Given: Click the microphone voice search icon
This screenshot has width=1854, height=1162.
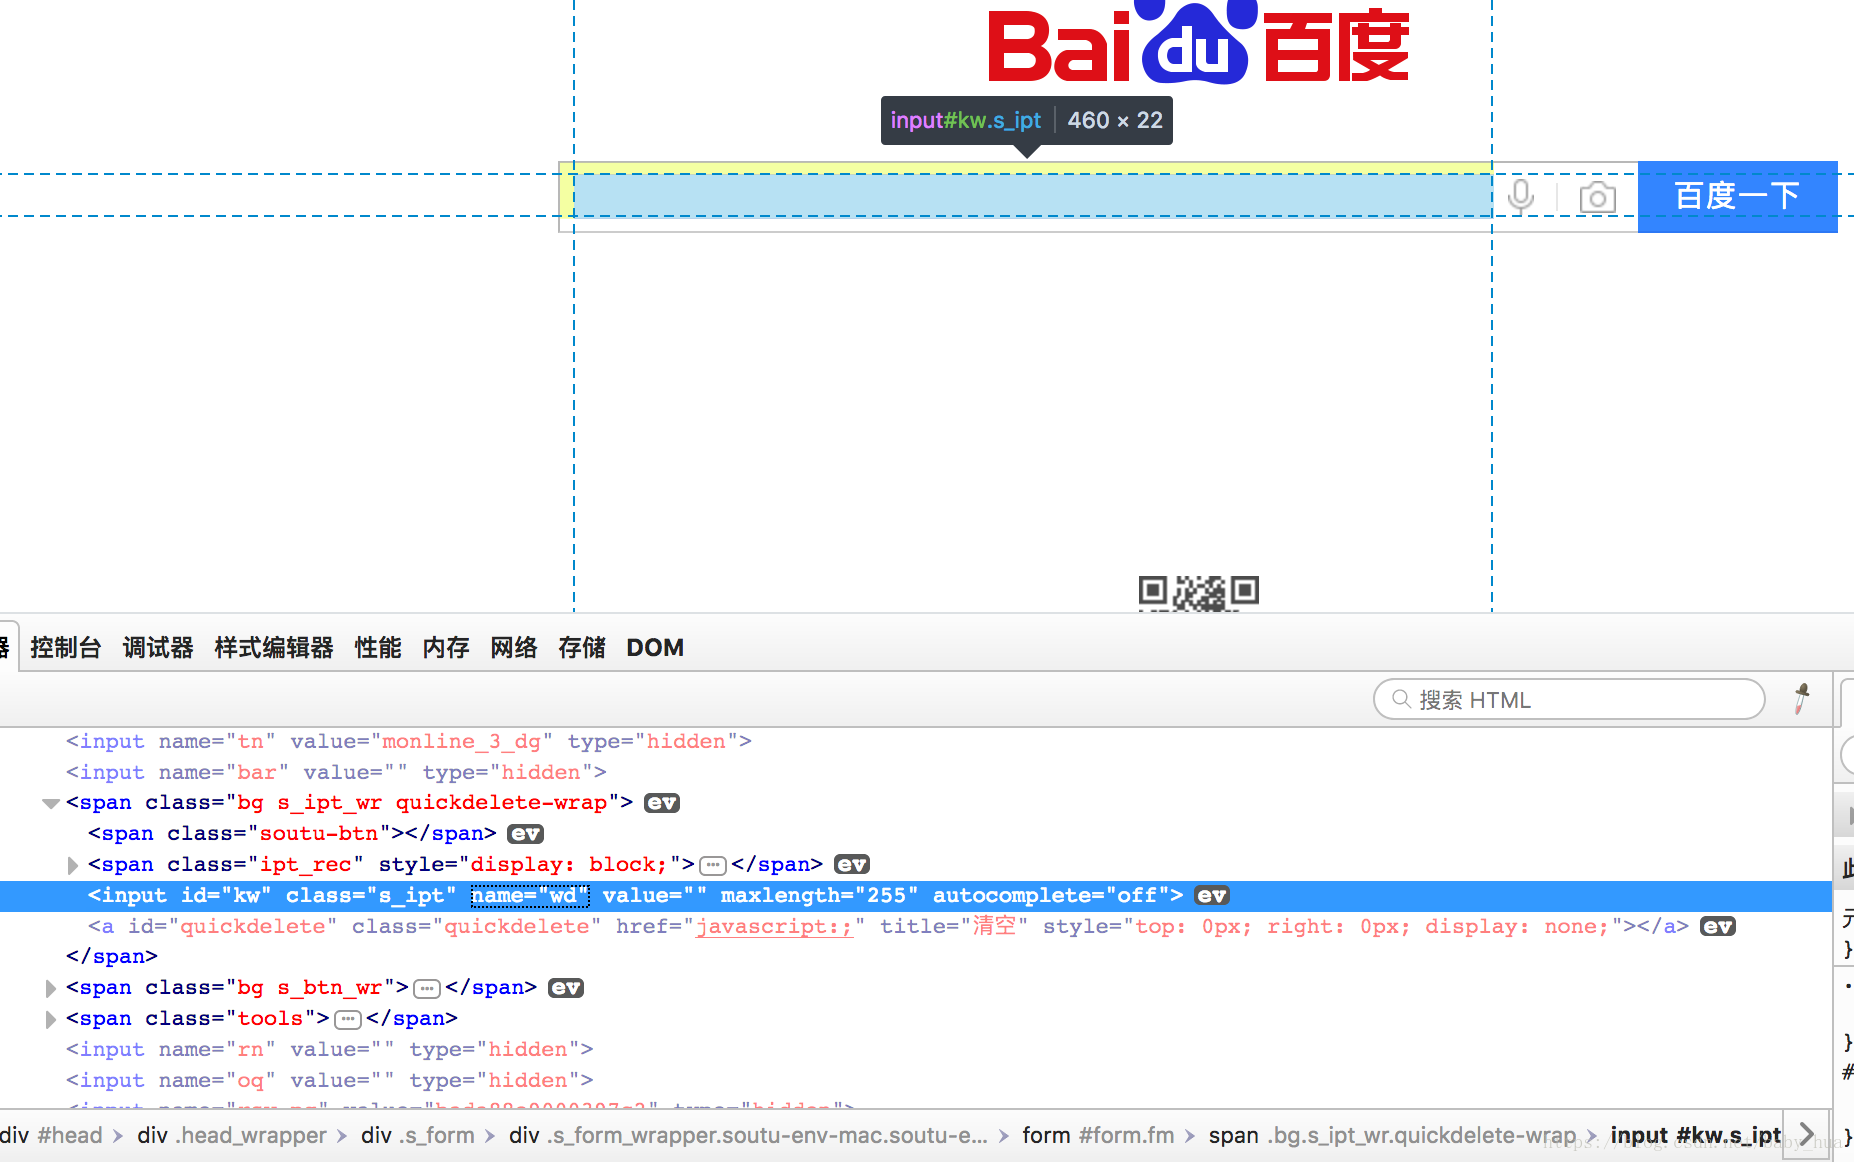Looking at the screenshot, I should (1520, 196).
